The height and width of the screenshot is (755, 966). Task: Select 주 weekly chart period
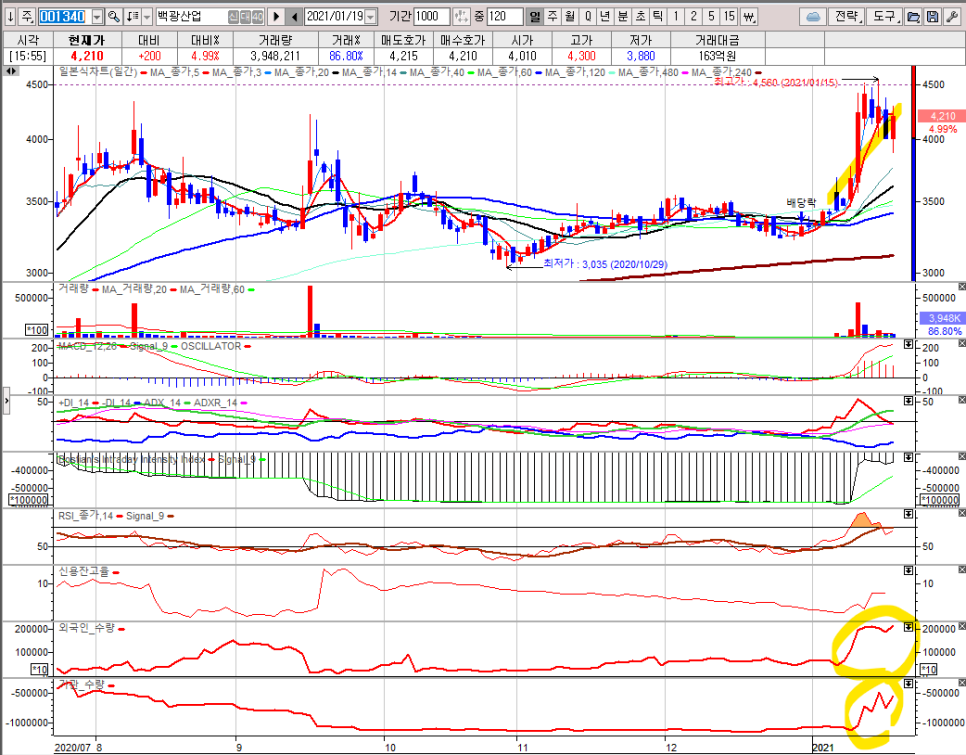[x=553, y=16]
